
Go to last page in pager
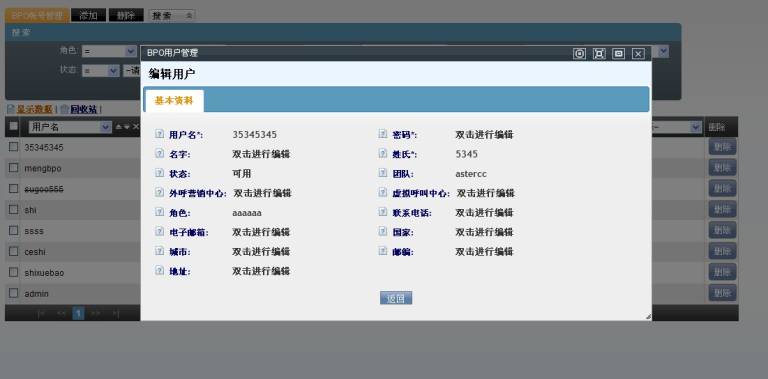click(116, 313)
